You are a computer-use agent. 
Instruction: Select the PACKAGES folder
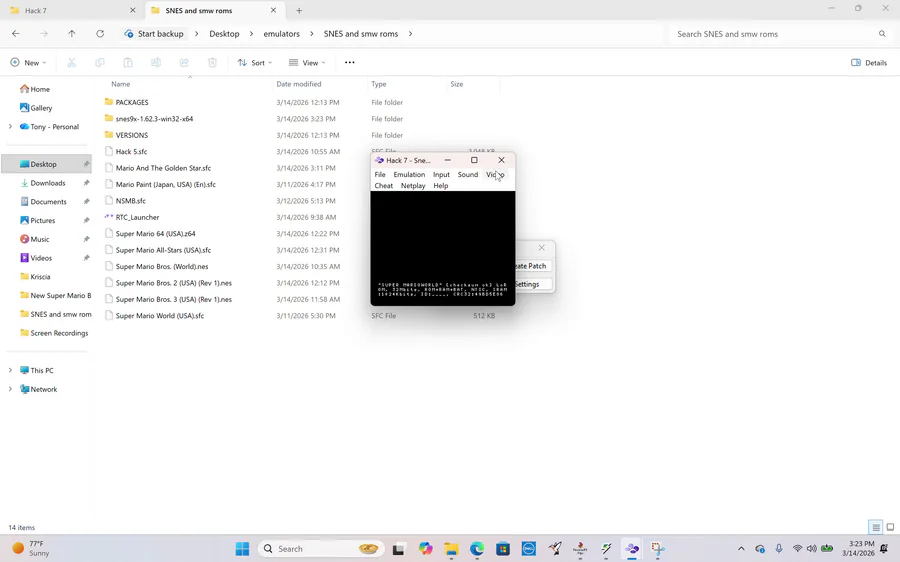pyautogui.click(x=132, y=102)
